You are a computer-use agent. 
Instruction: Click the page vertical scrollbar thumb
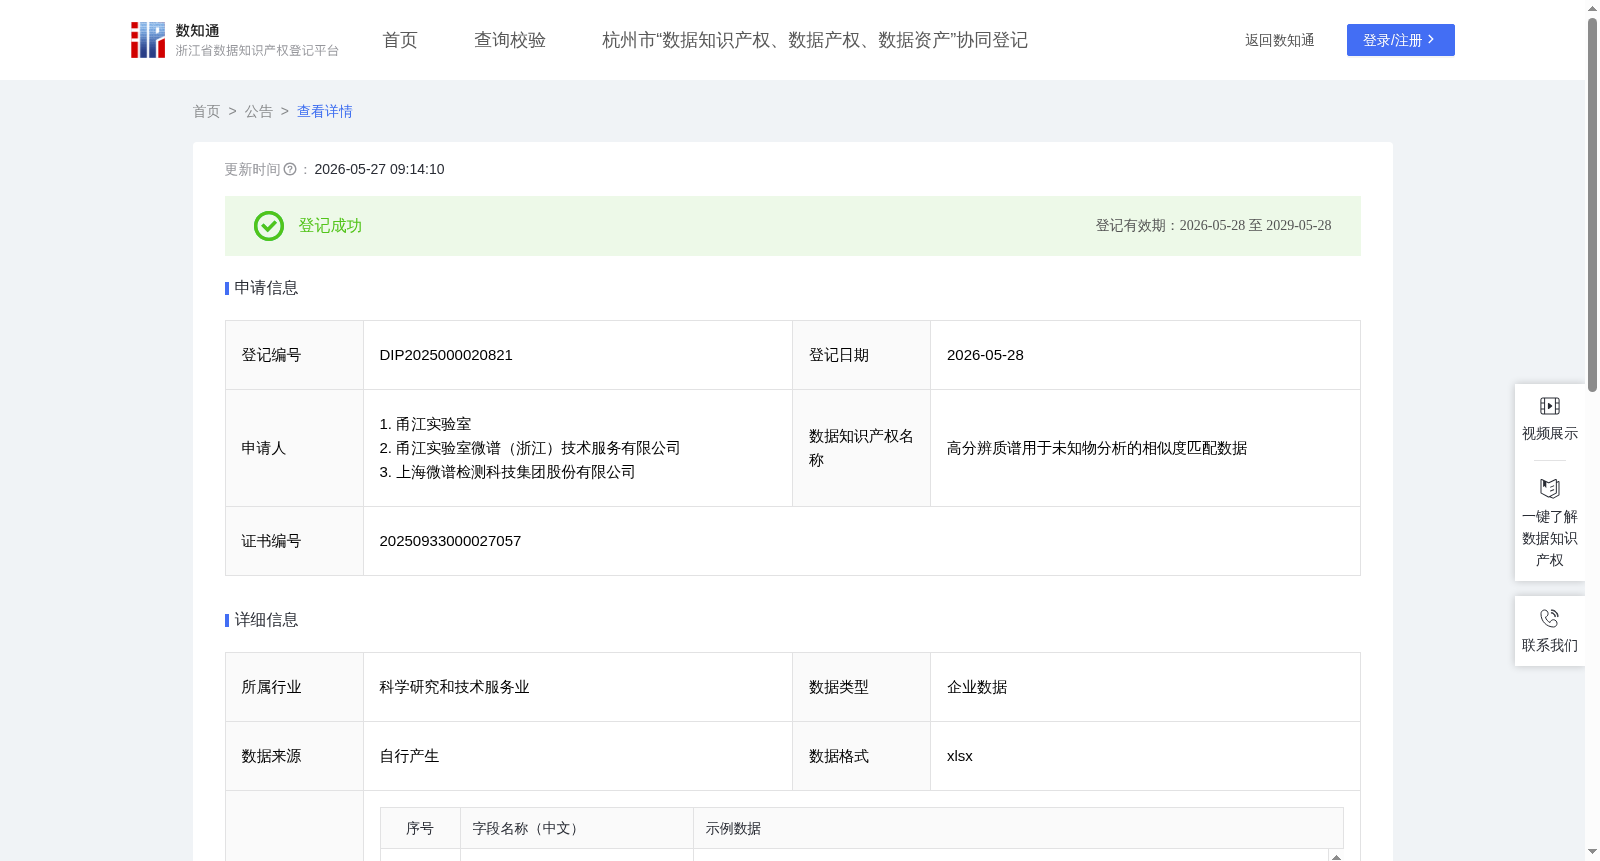[x=1592, y=204]
